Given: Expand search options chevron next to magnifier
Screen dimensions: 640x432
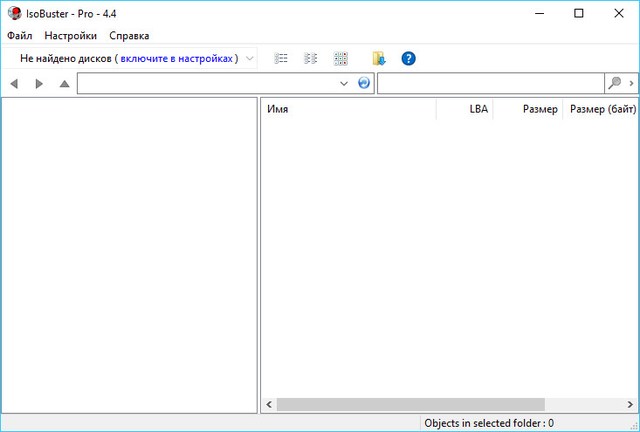Looking at the screenshot, I should (631, 83).
